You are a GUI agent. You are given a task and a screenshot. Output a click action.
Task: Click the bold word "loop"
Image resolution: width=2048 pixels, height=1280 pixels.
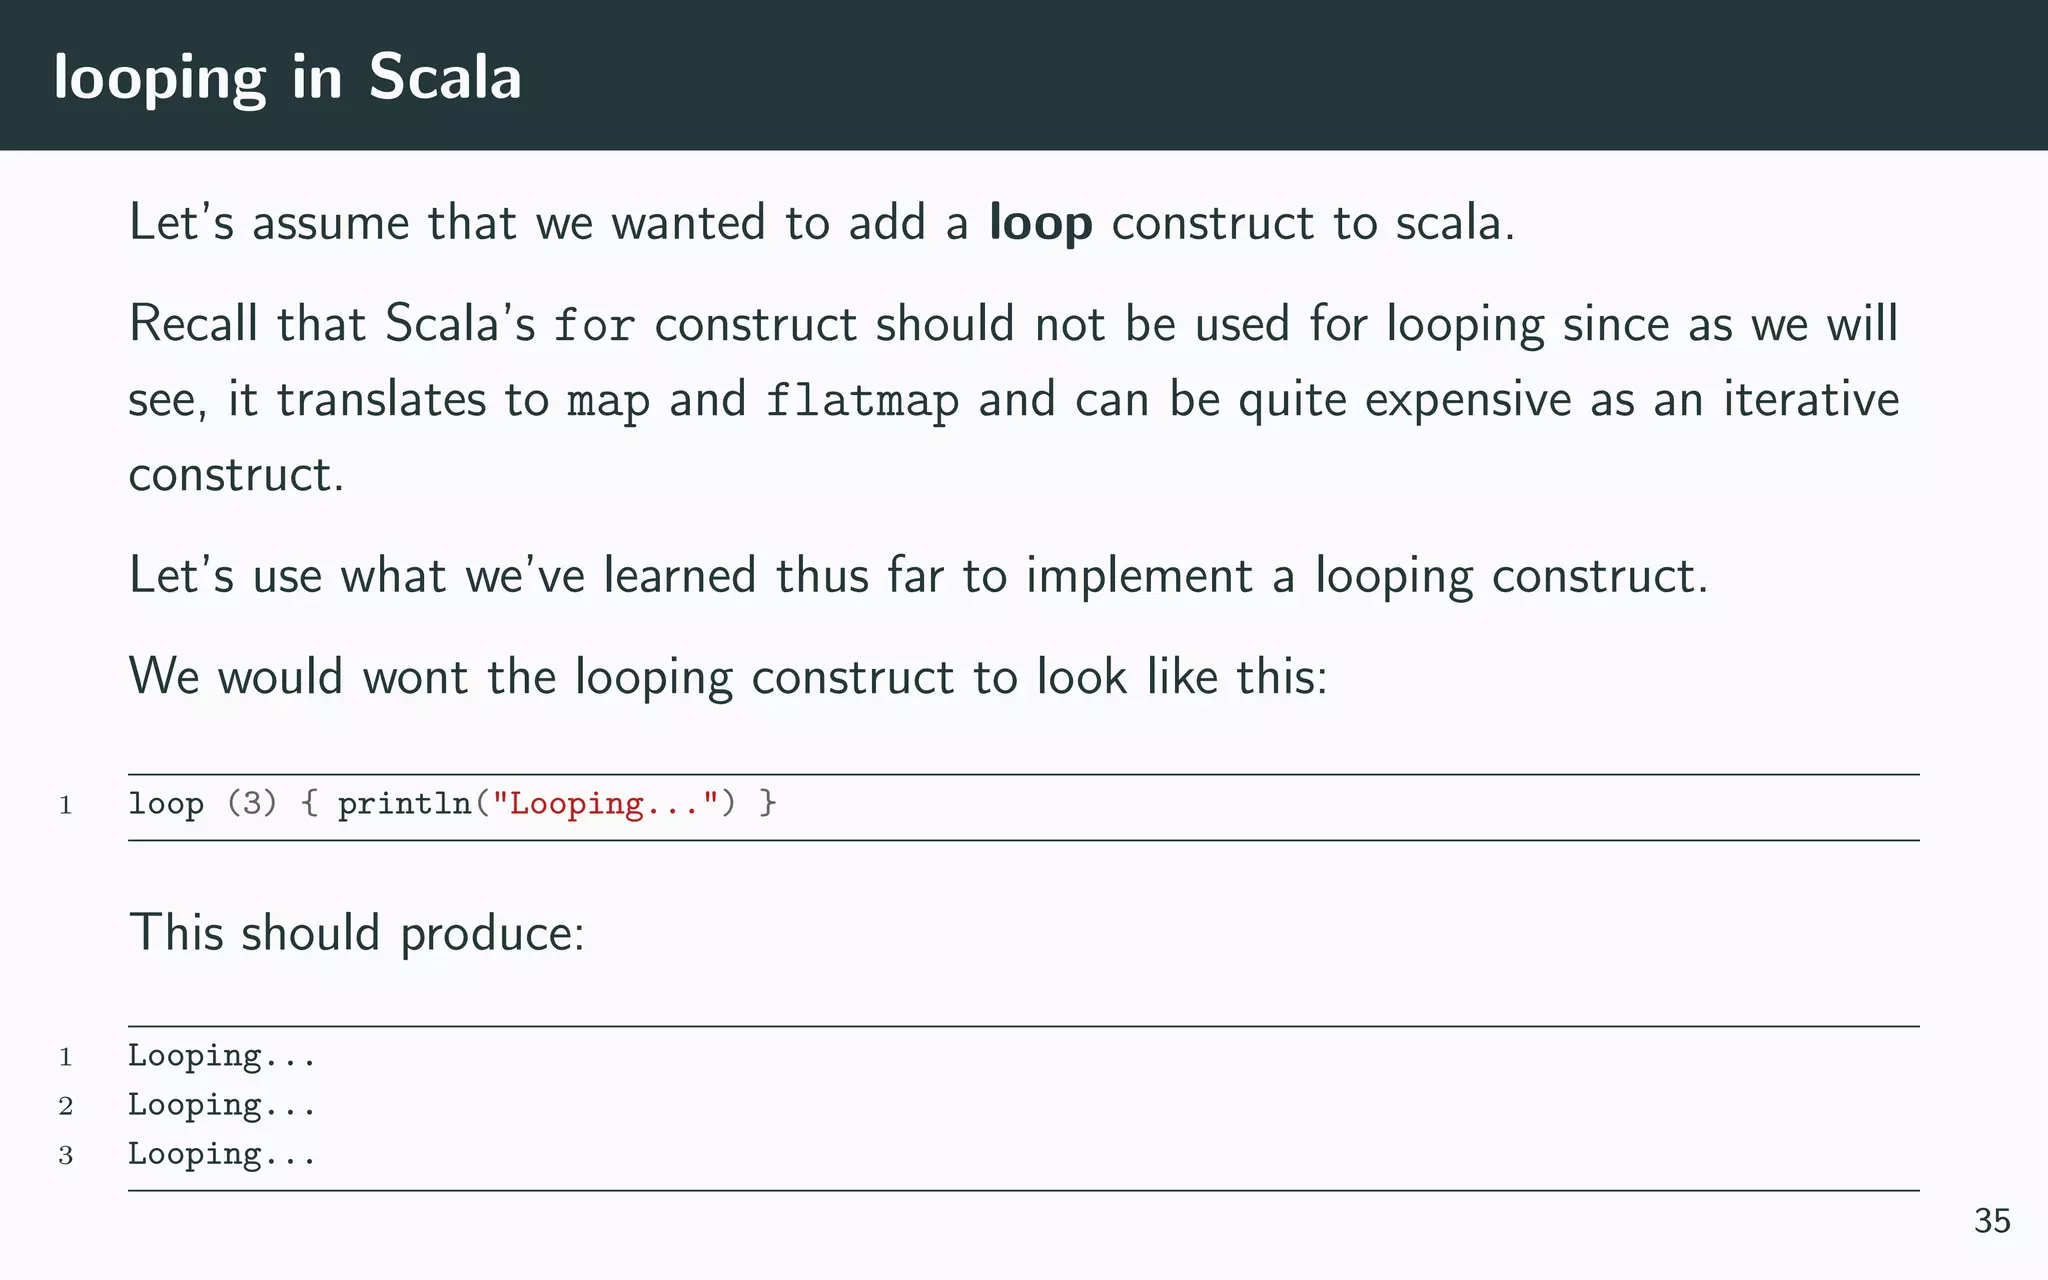pyautogui.click(x=1040, y=223)
